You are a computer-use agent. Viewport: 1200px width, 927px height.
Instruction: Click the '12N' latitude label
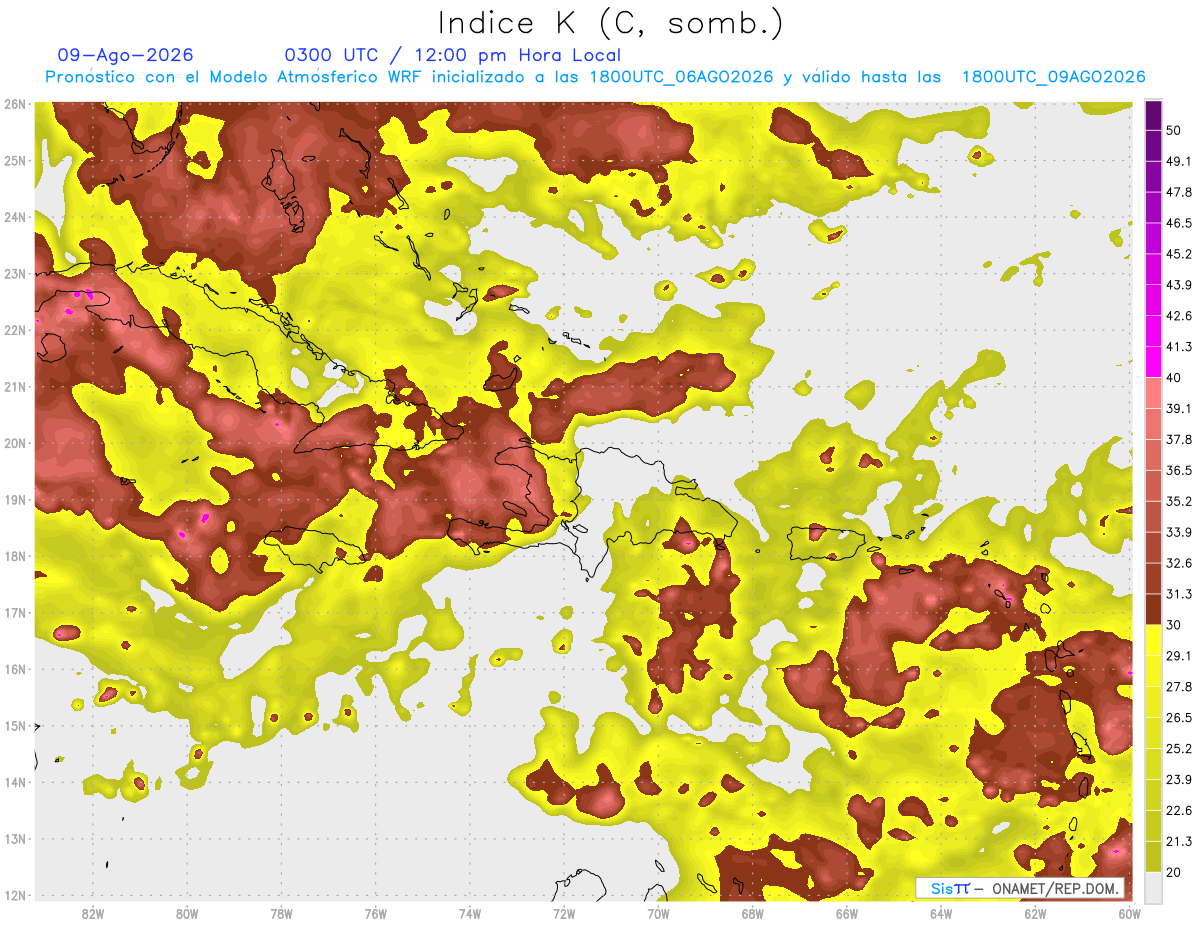(15, 895)
